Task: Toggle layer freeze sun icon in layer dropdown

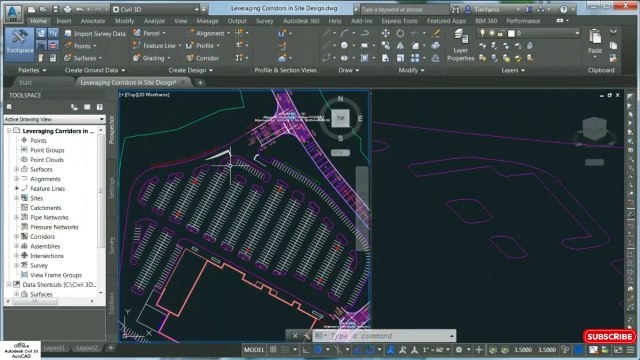Action: [x=491, y=33]
